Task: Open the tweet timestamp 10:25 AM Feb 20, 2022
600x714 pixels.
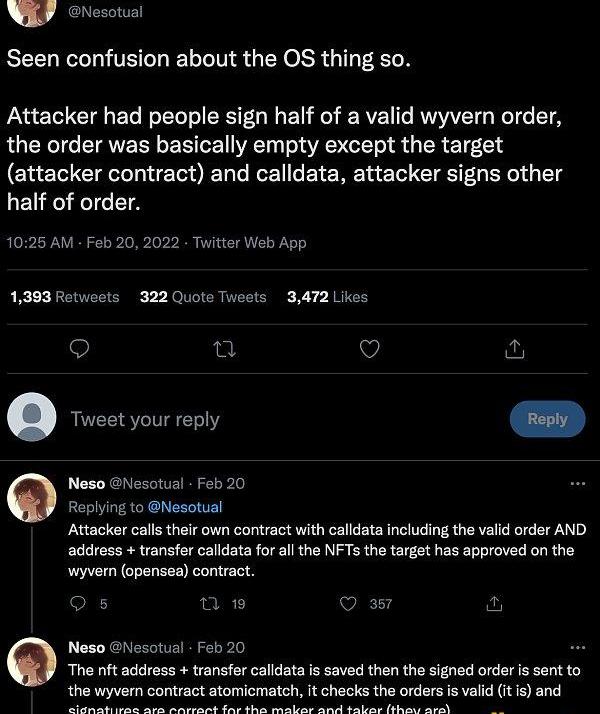Action: (157, 242)
